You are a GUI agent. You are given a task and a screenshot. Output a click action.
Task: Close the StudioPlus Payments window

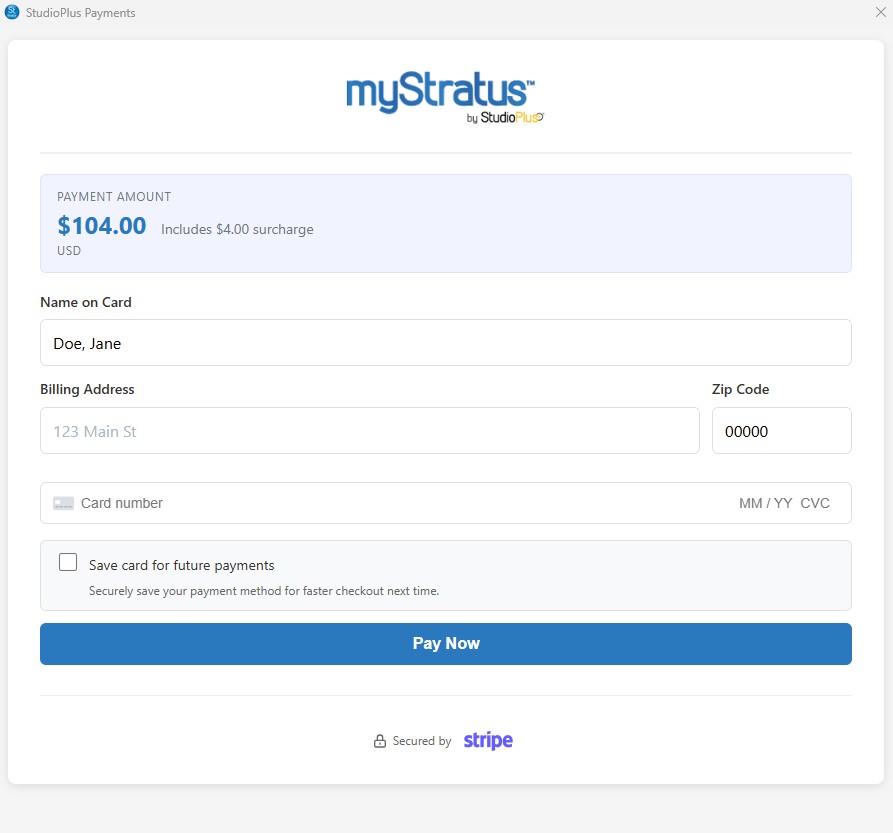(880, 12)
